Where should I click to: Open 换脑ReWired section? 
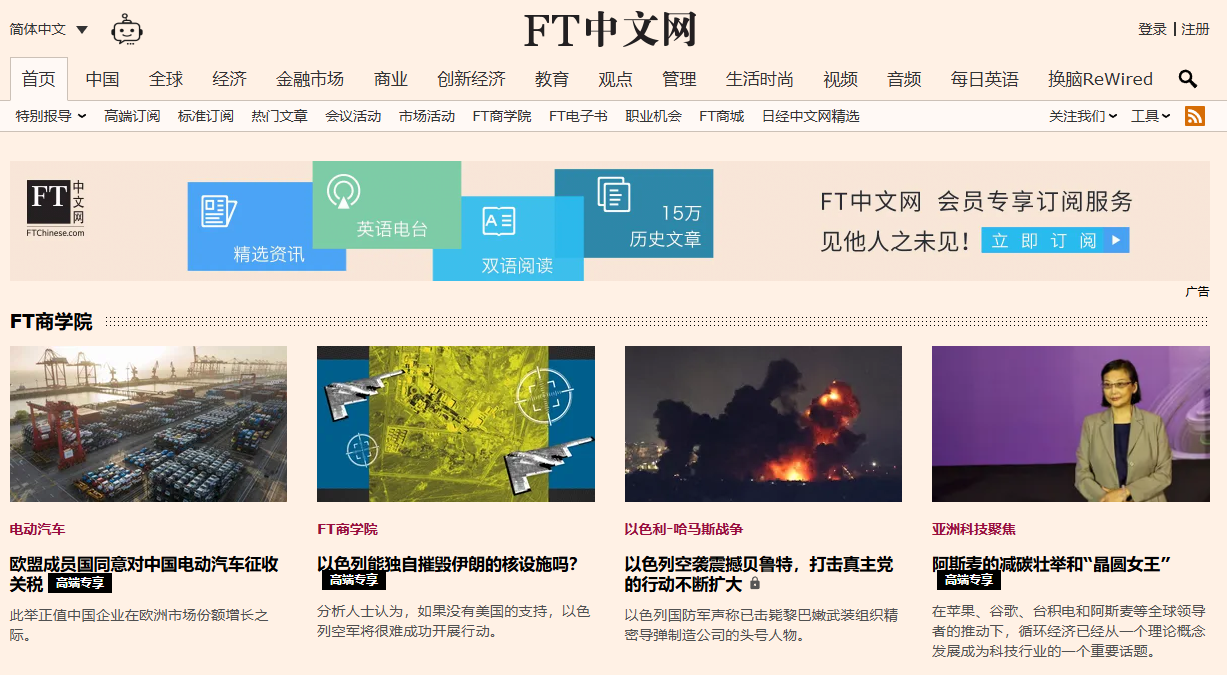tap(1100, 79)
